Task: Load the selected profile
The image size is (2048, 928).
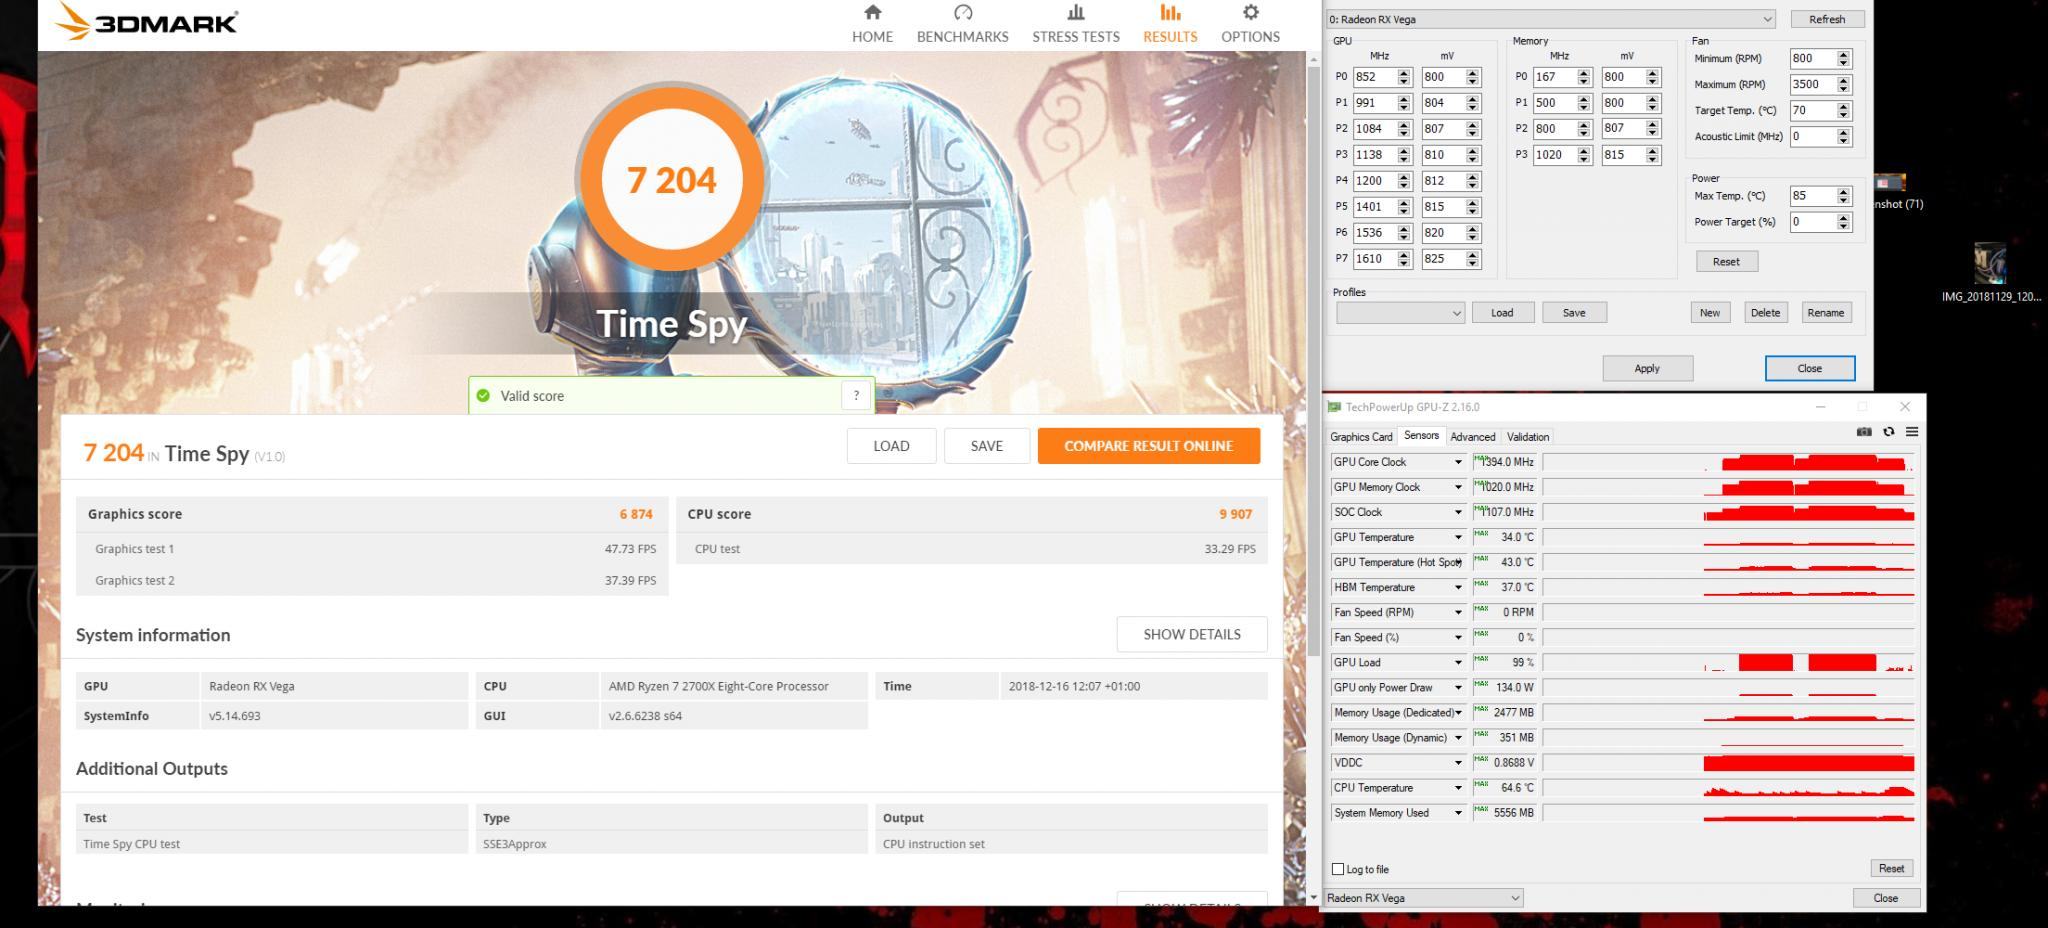Action: tap(1502, 313)
